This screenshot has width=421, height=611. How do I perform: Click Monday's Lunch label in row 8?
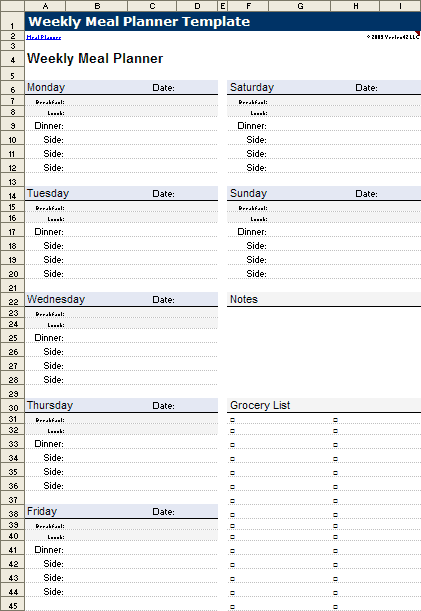[x=56, y=113]
